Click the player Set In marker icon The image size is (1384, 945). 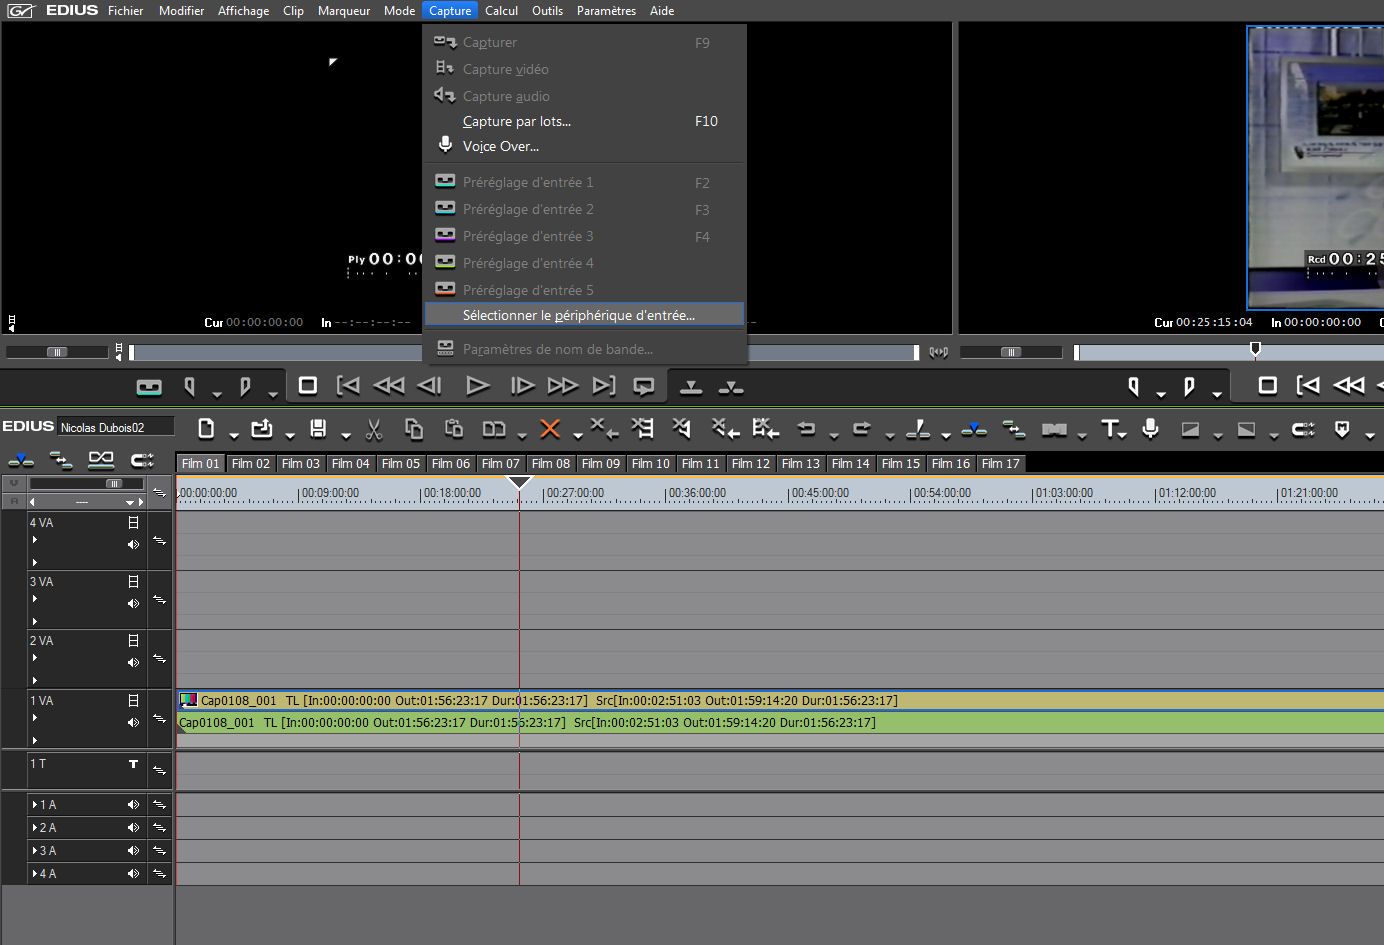coord(190,386)
